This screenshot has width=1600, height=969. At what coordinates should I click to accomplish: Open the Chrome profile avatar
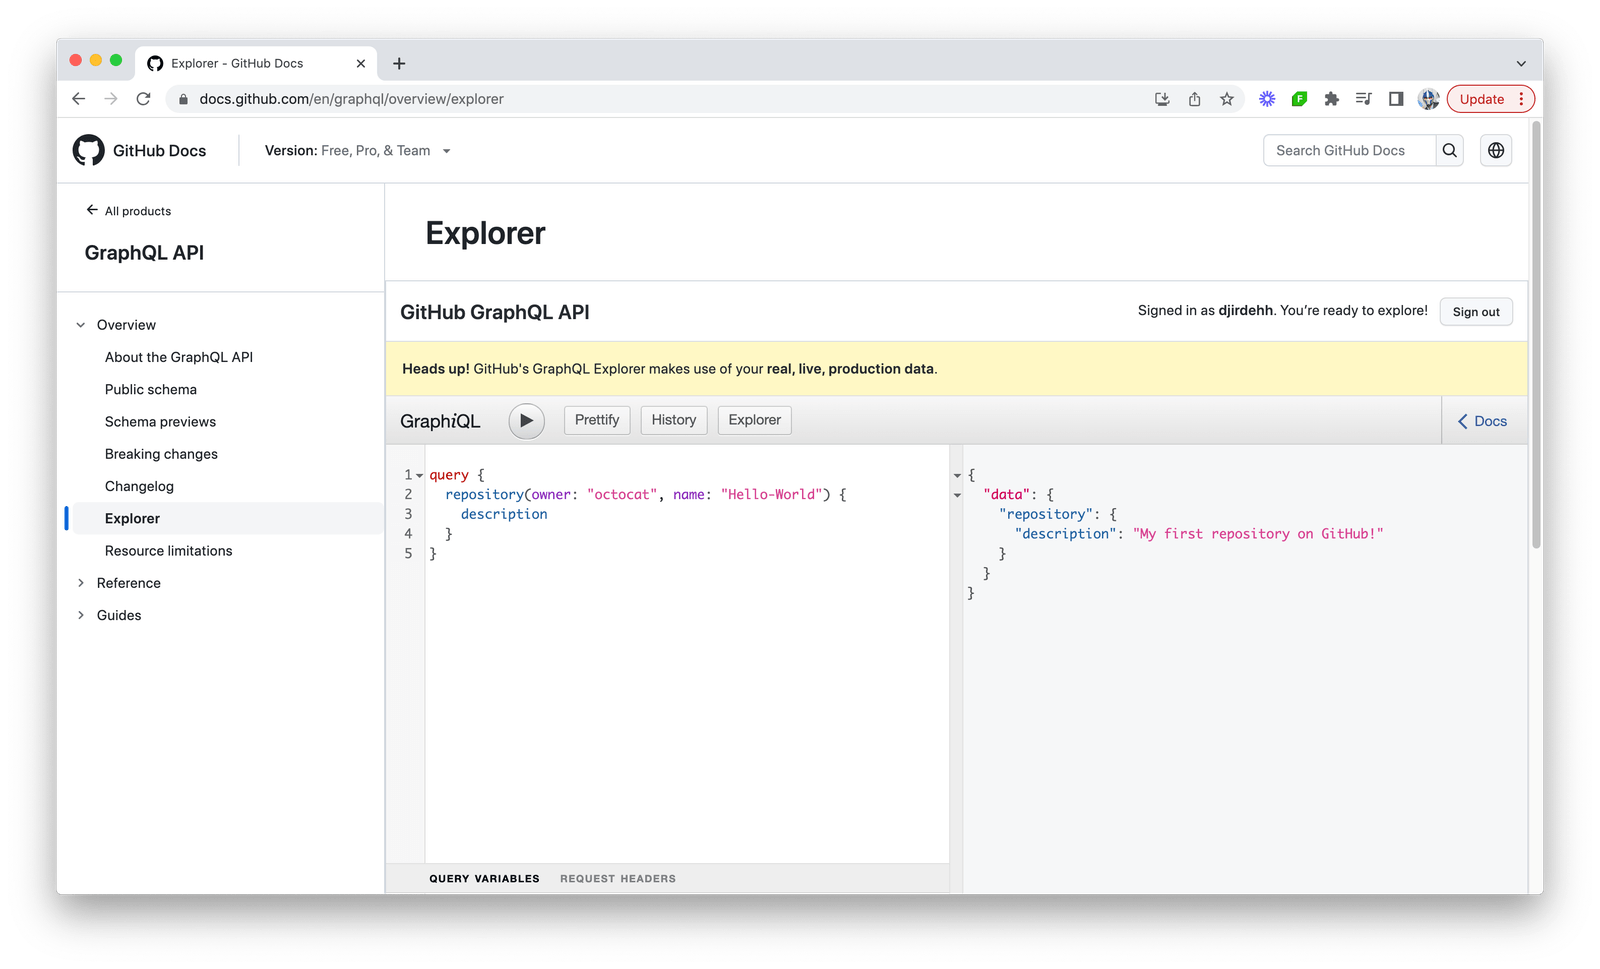click(x=1429, y=99)
